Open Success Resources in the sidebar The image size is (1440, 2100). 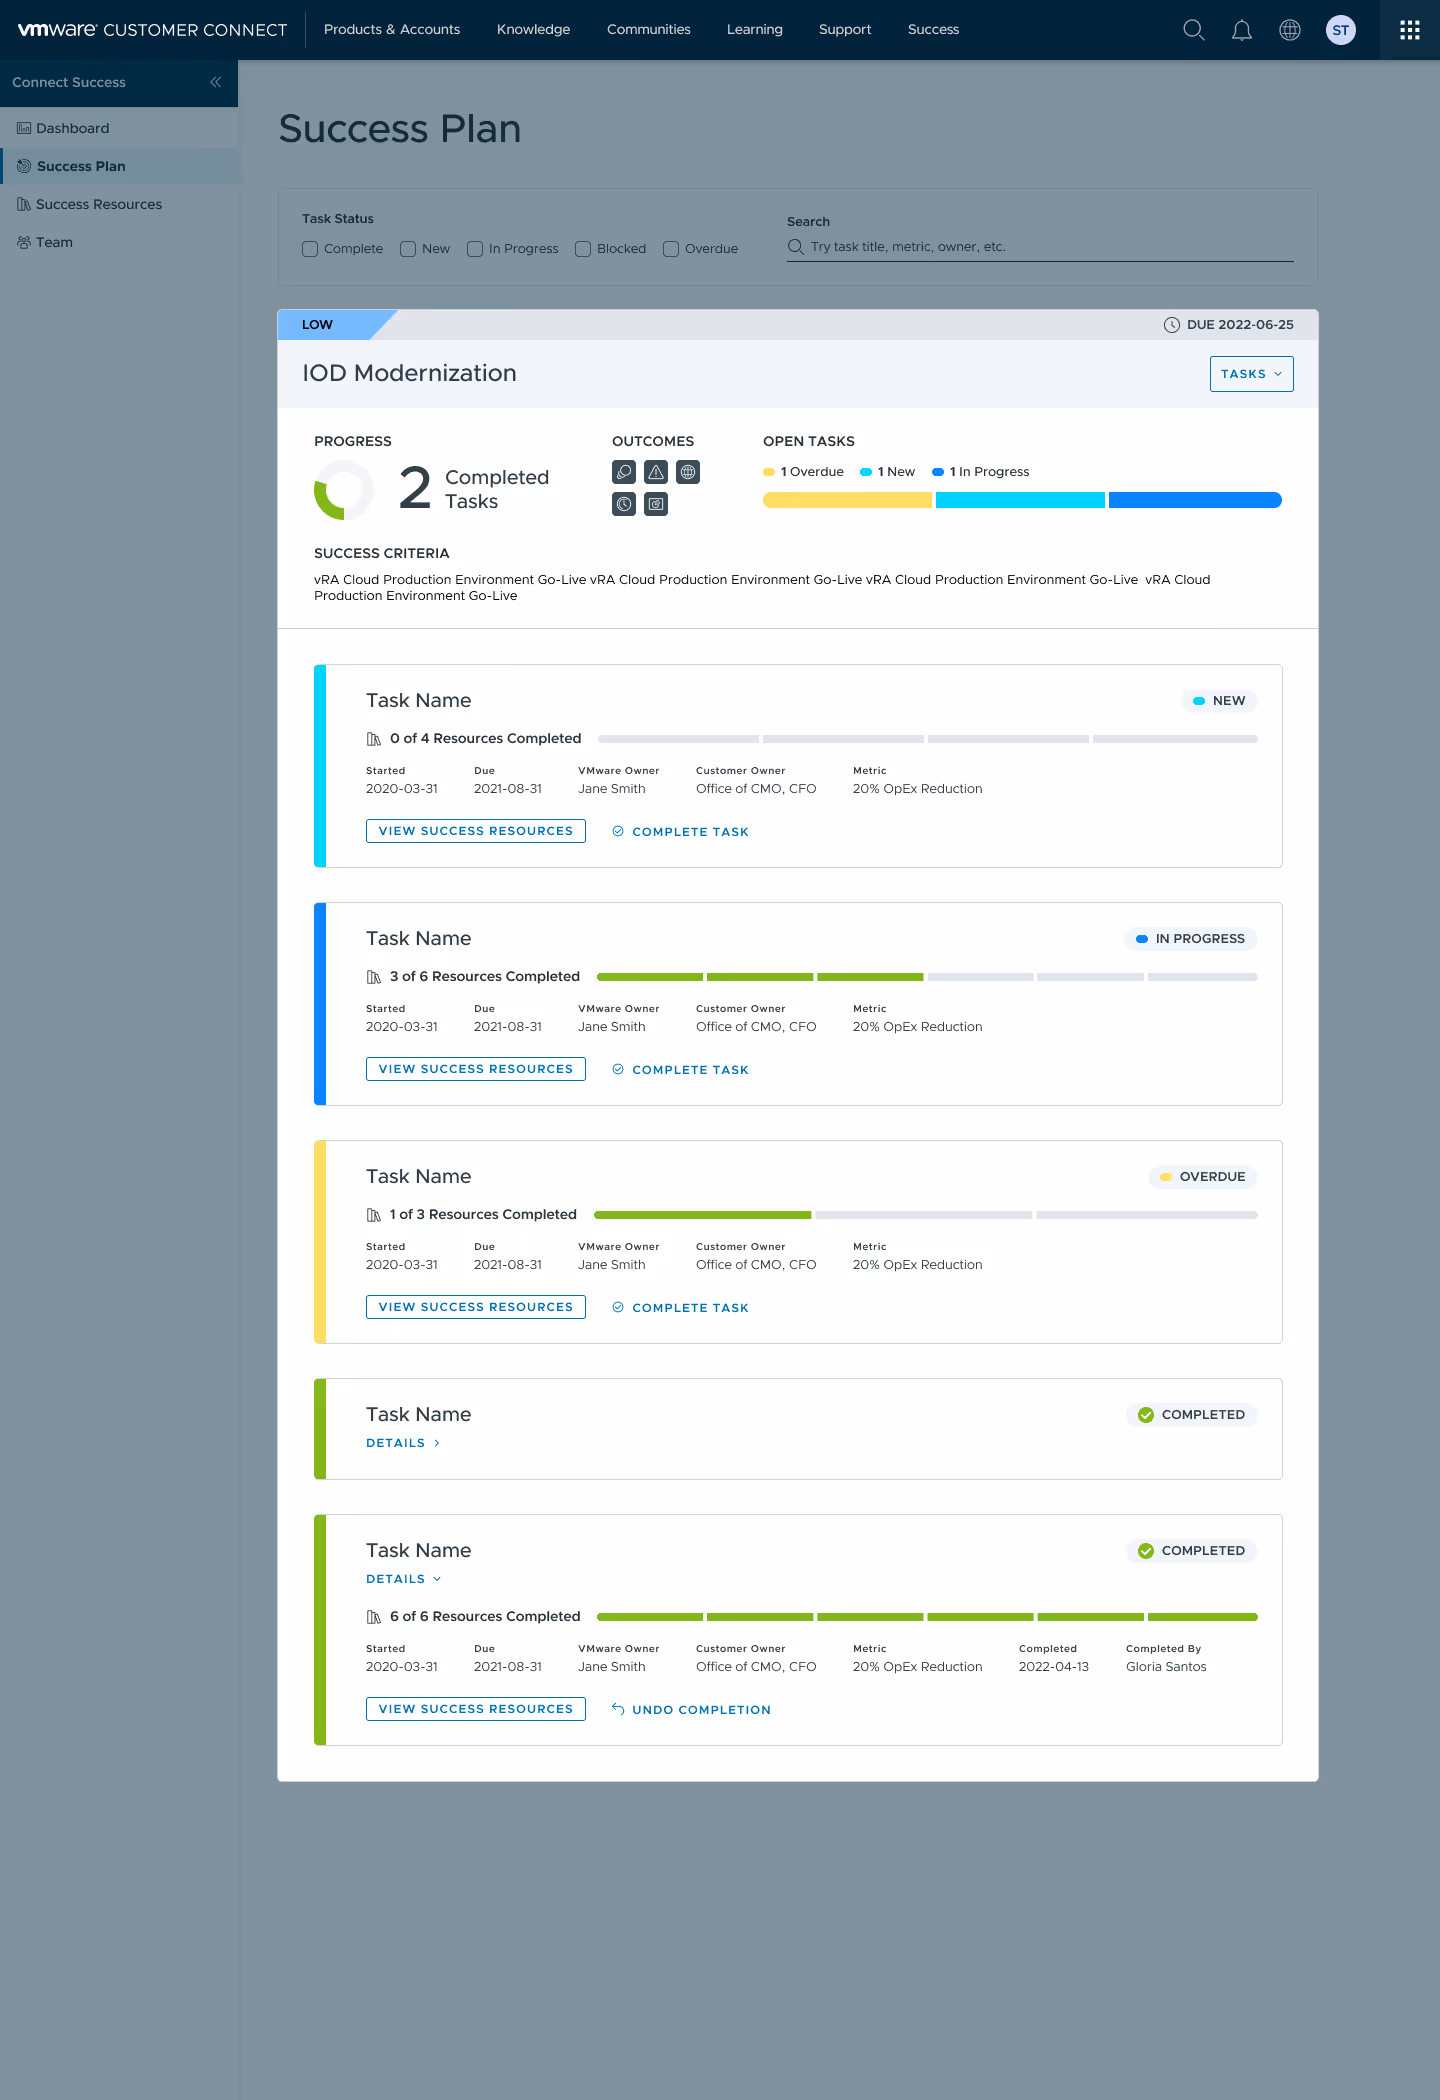click(119, 204)
